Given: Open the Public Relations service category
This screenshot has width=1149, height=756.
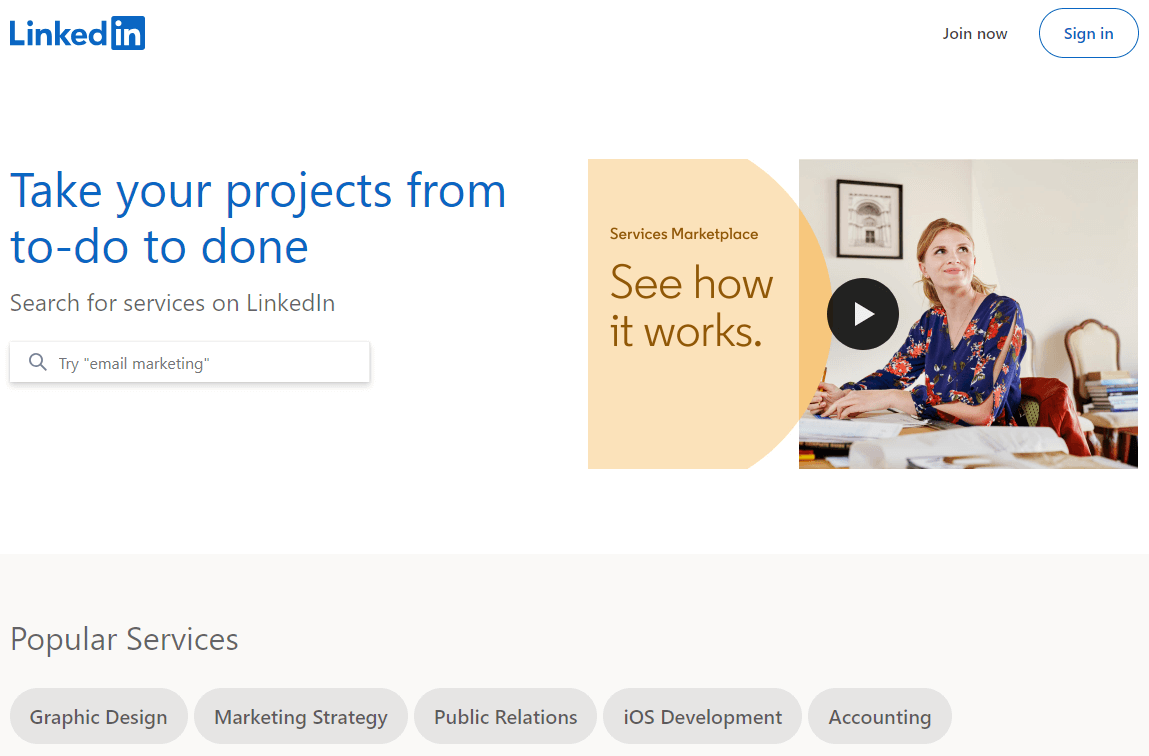Looking at the screenshot, I should click(505, 717).
